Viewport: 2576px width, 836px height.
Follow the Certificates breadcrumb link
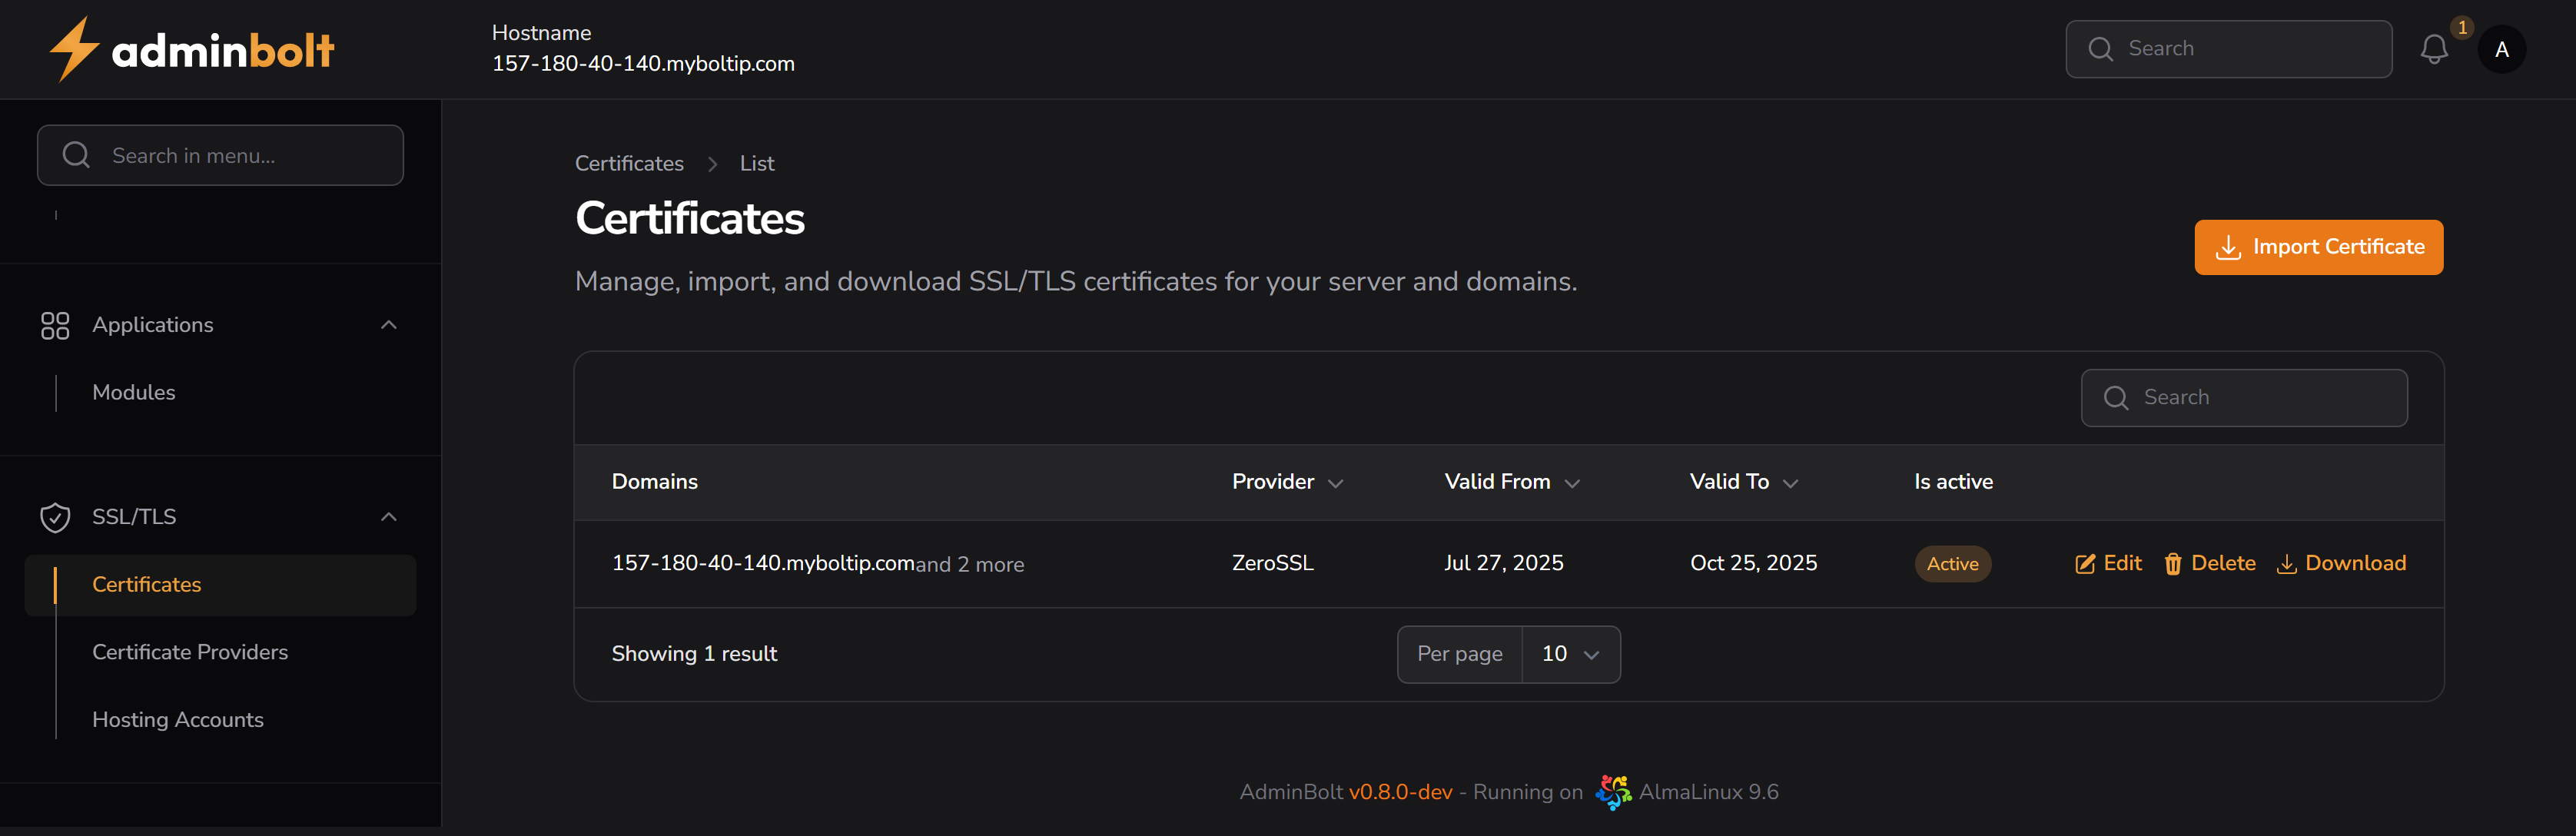click(x=629, y=163)
